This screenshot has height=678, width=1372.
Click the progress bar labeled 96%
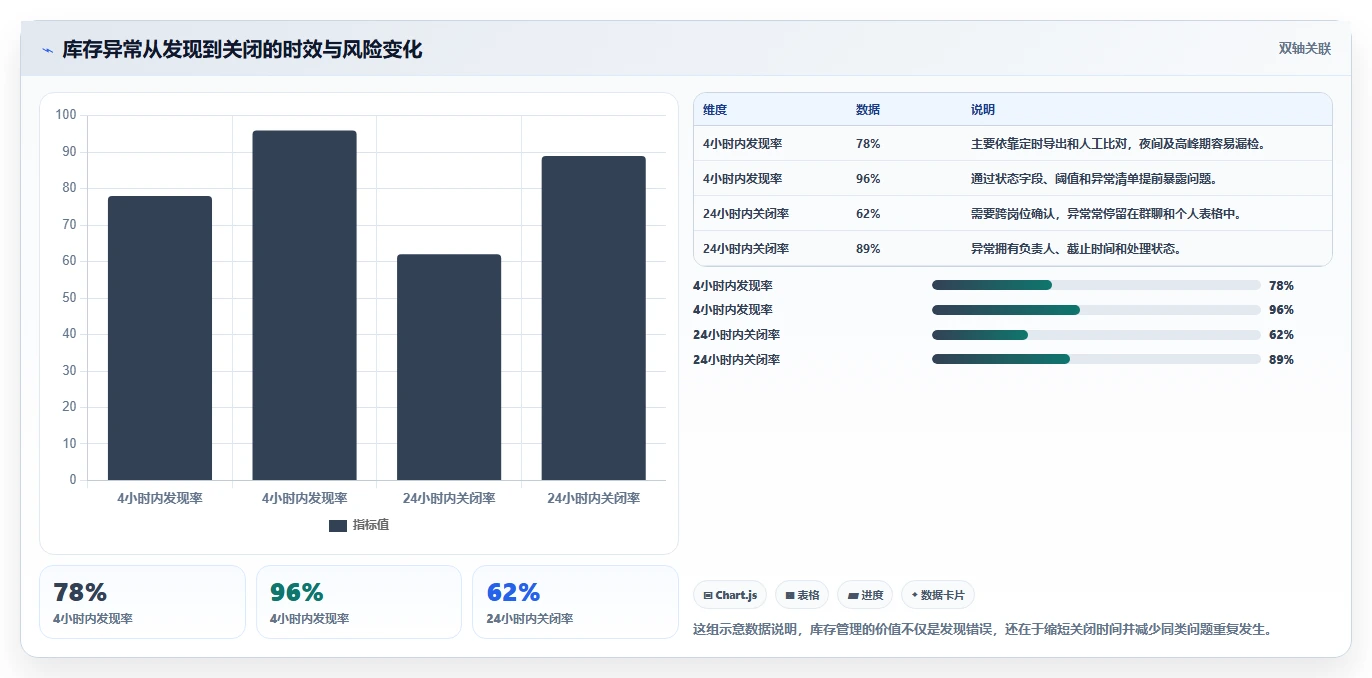[x=1096, y=310]
